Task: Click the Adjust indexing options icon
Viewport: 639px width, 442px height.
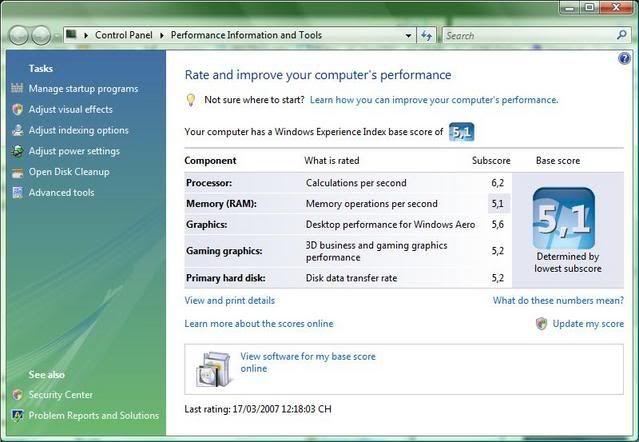Action: tap(17, 130)
